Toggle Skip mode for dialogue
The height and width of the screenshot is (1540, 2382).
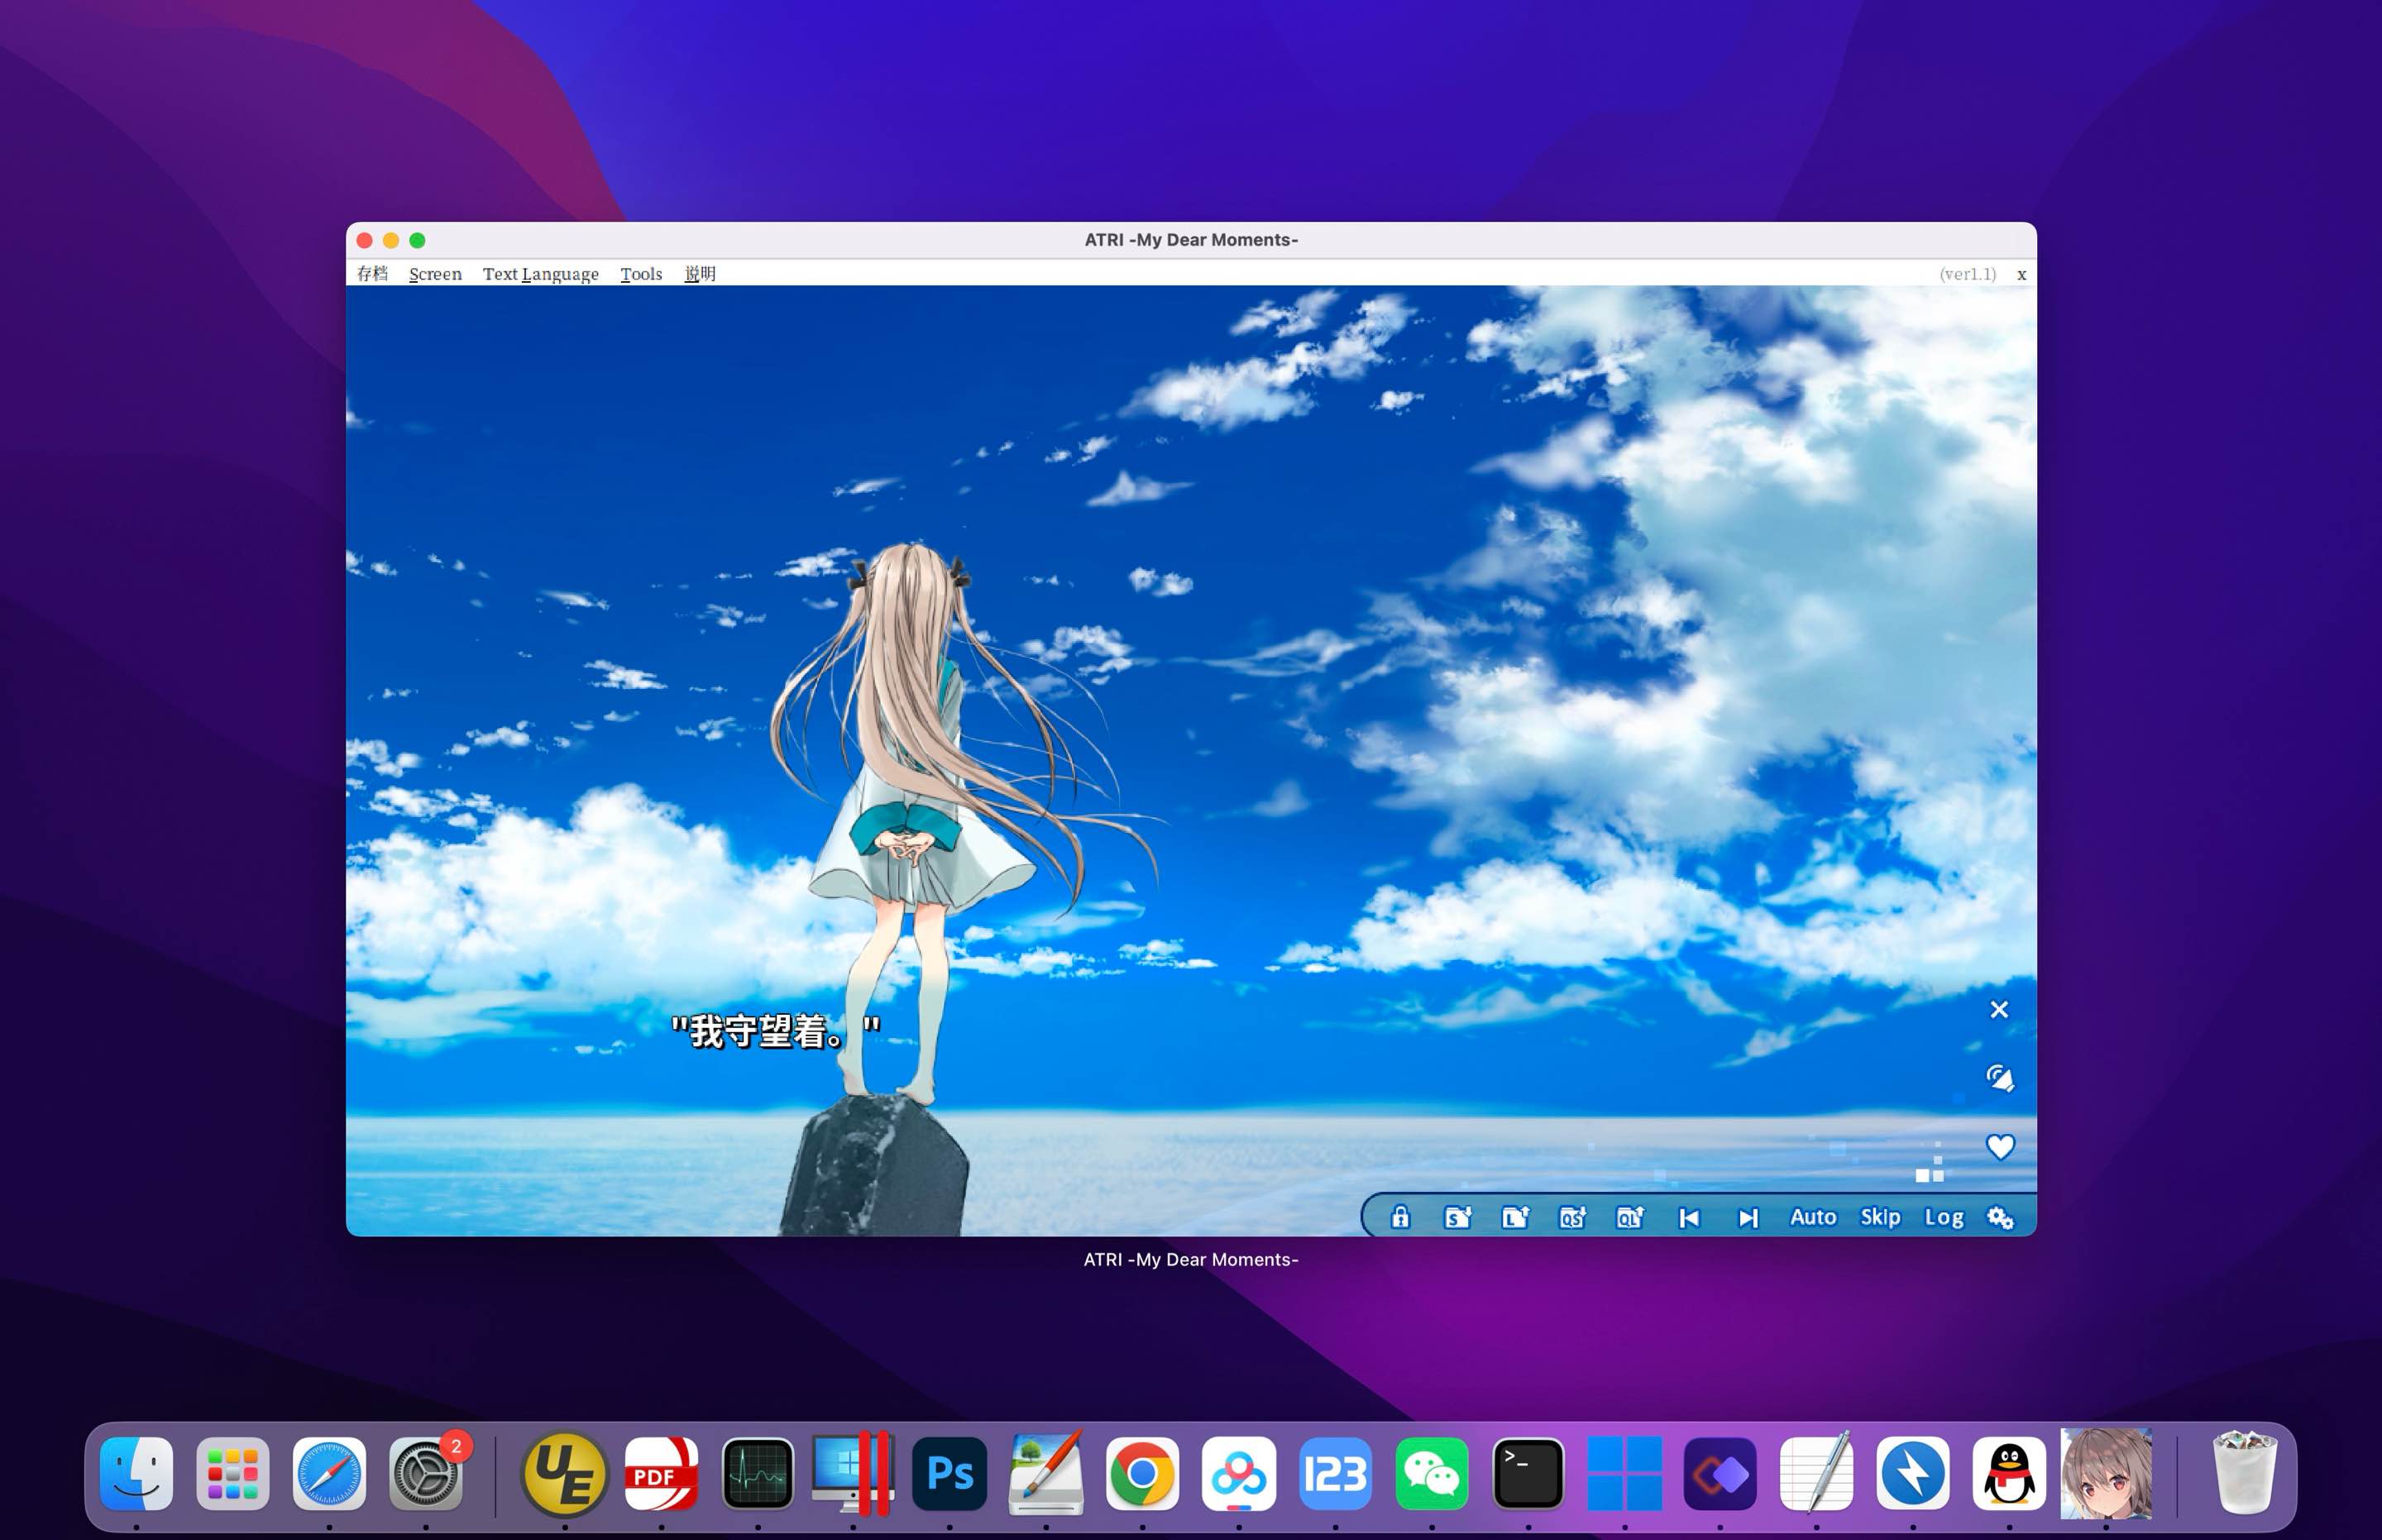[1880, 1217]
